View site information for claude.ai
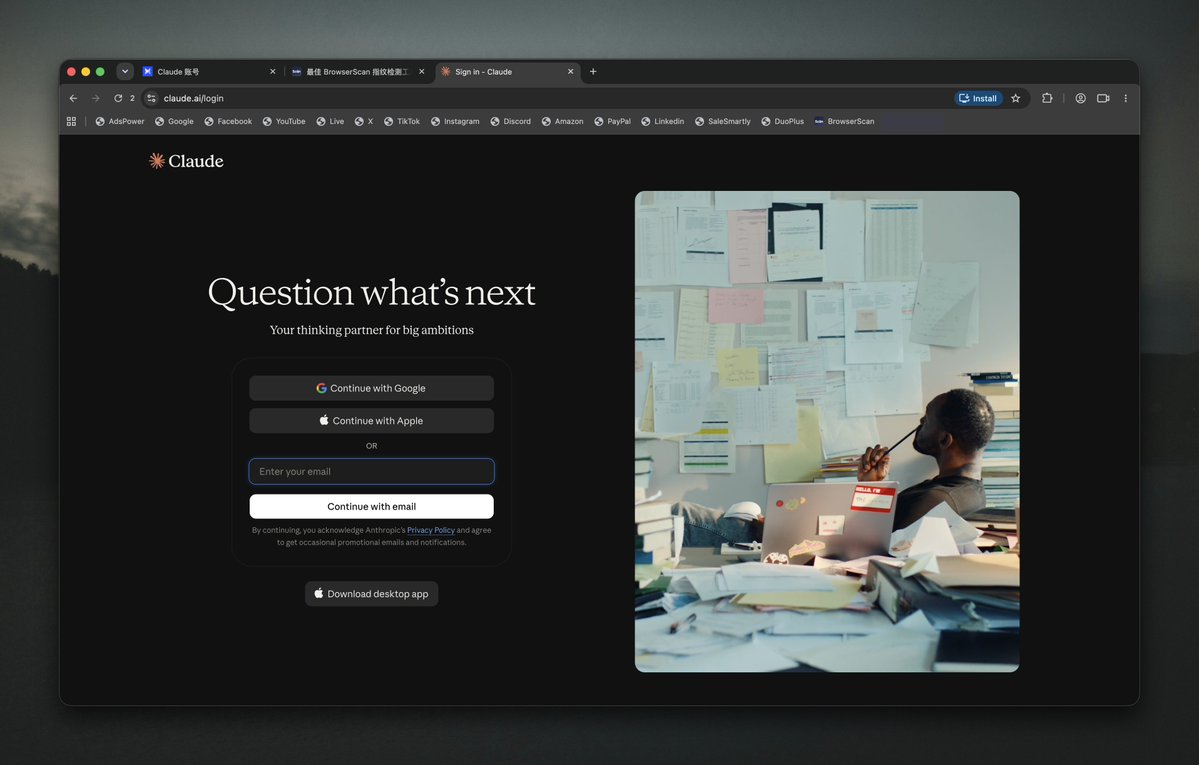 tap(151, 98)
